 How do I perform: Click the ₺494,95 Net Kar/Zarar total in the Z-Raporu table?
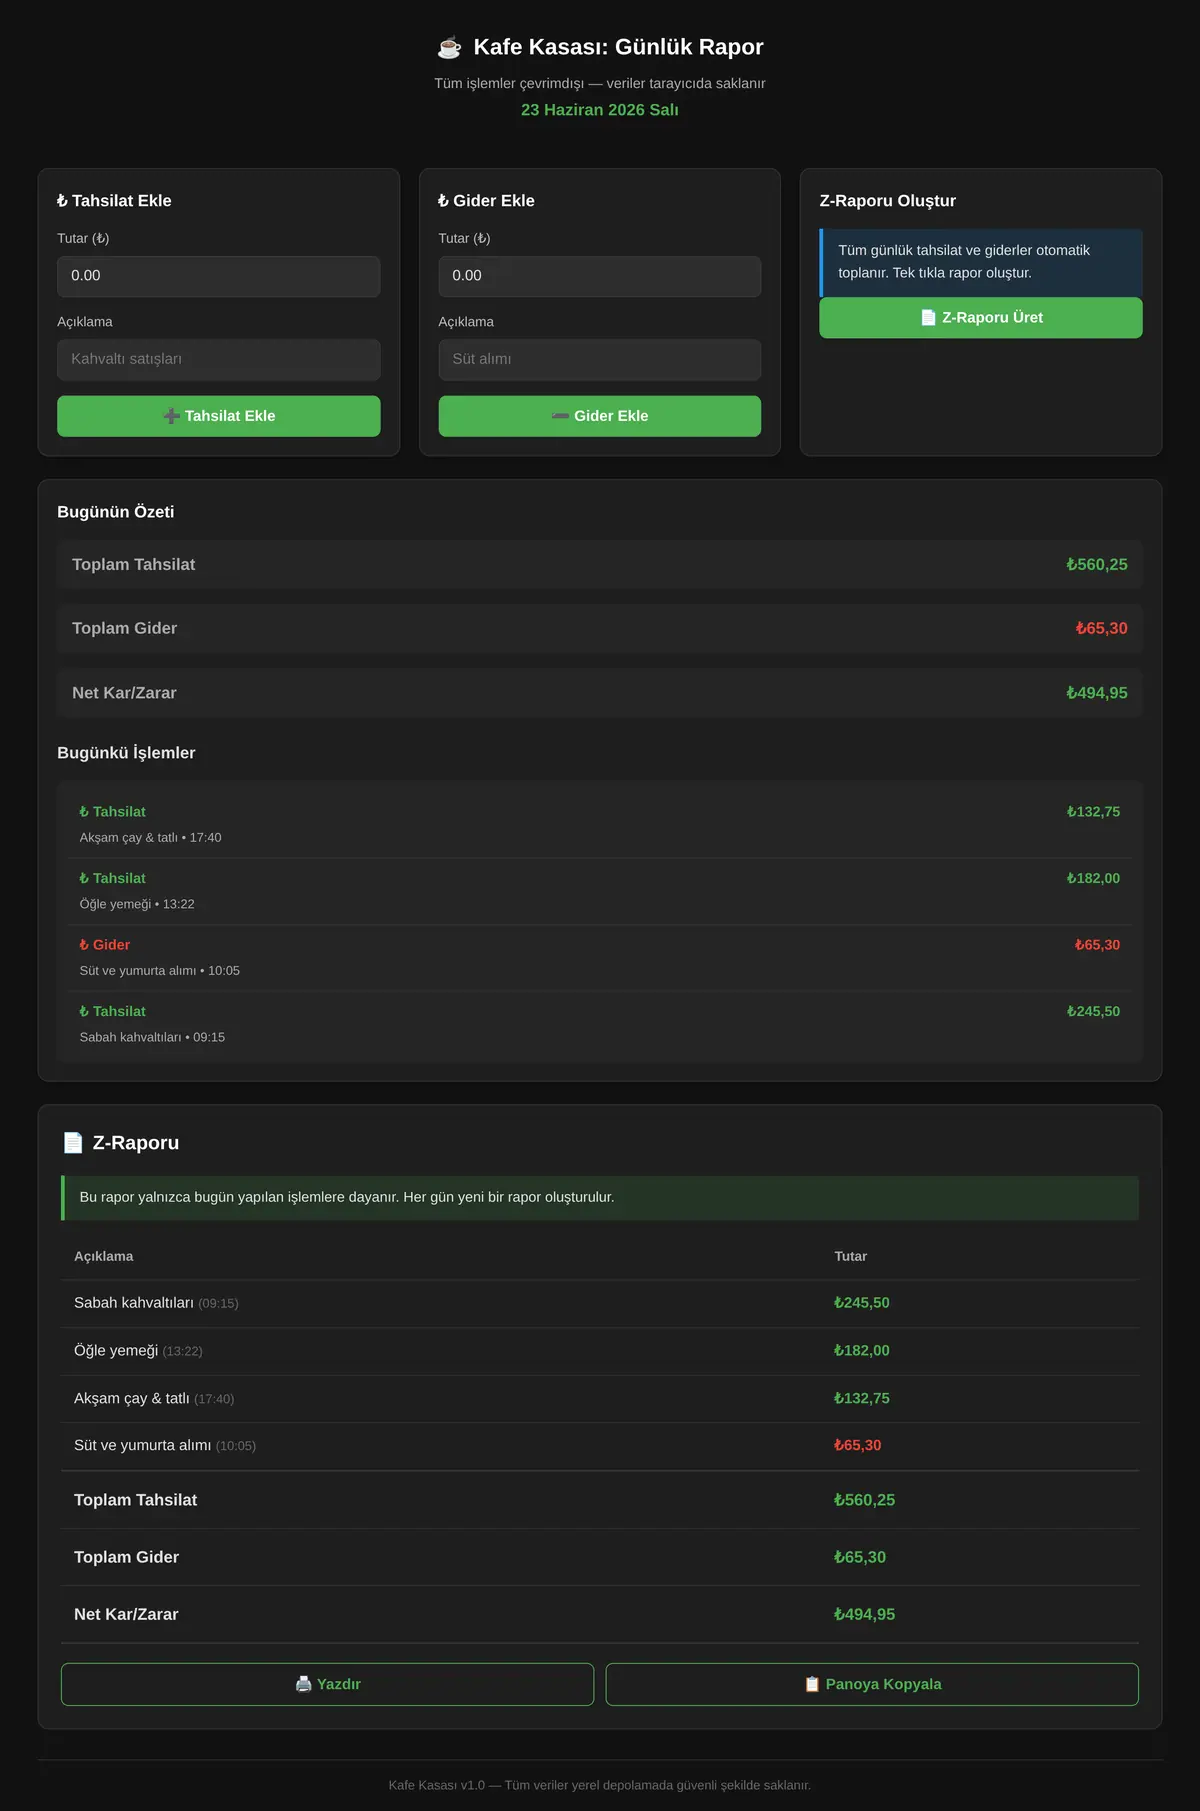[x=865, y=1614]
